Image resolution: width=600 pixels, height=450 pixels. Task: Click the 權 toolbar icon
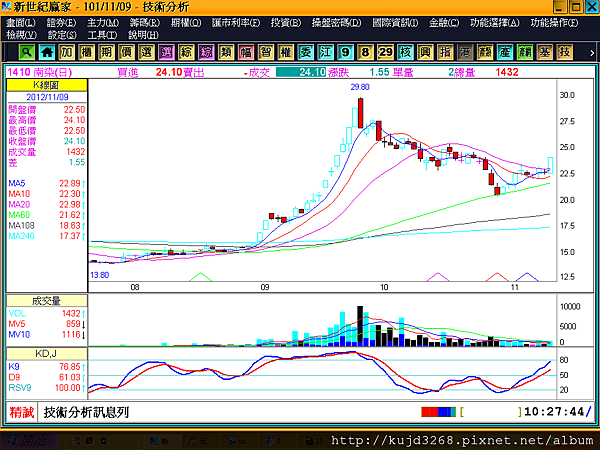285,52
